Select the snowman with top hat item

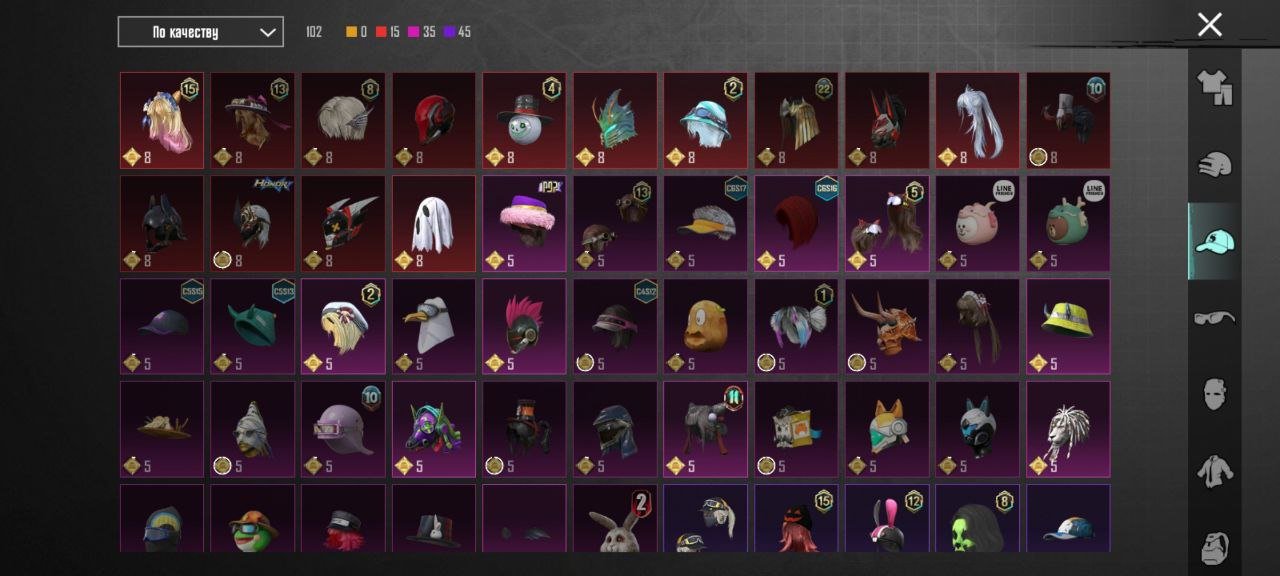pos(524,120)
